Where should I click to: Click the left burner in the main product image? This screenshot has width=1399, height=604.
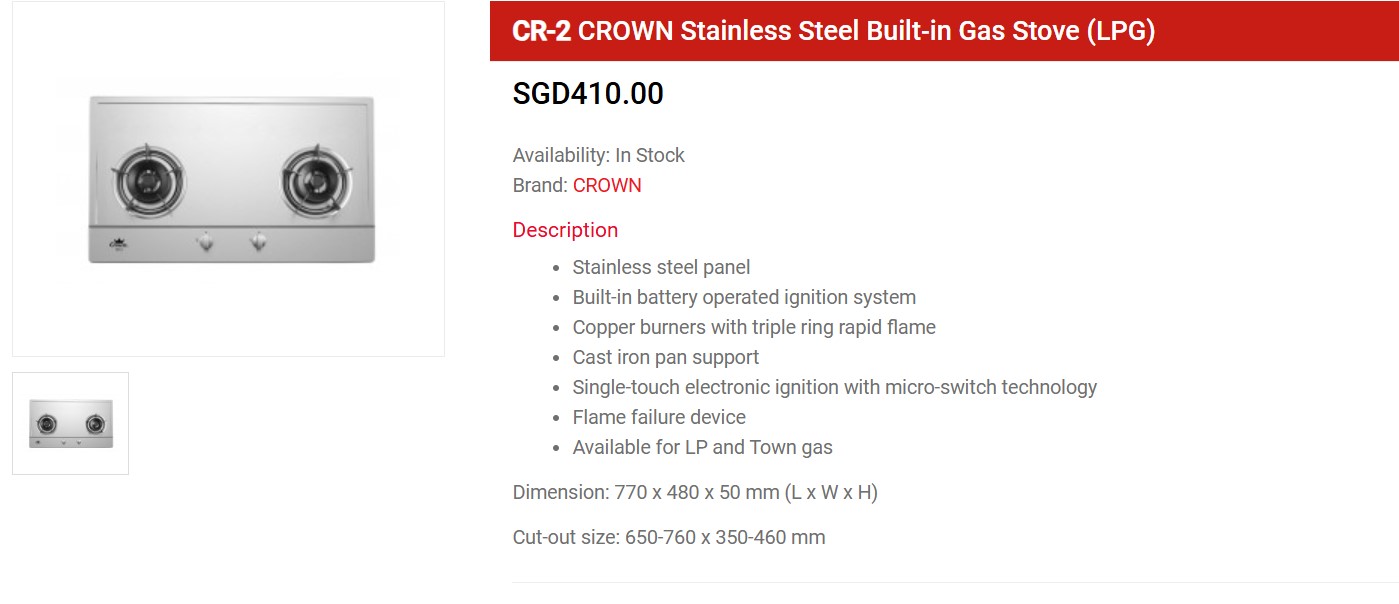[x=149, y=182]
